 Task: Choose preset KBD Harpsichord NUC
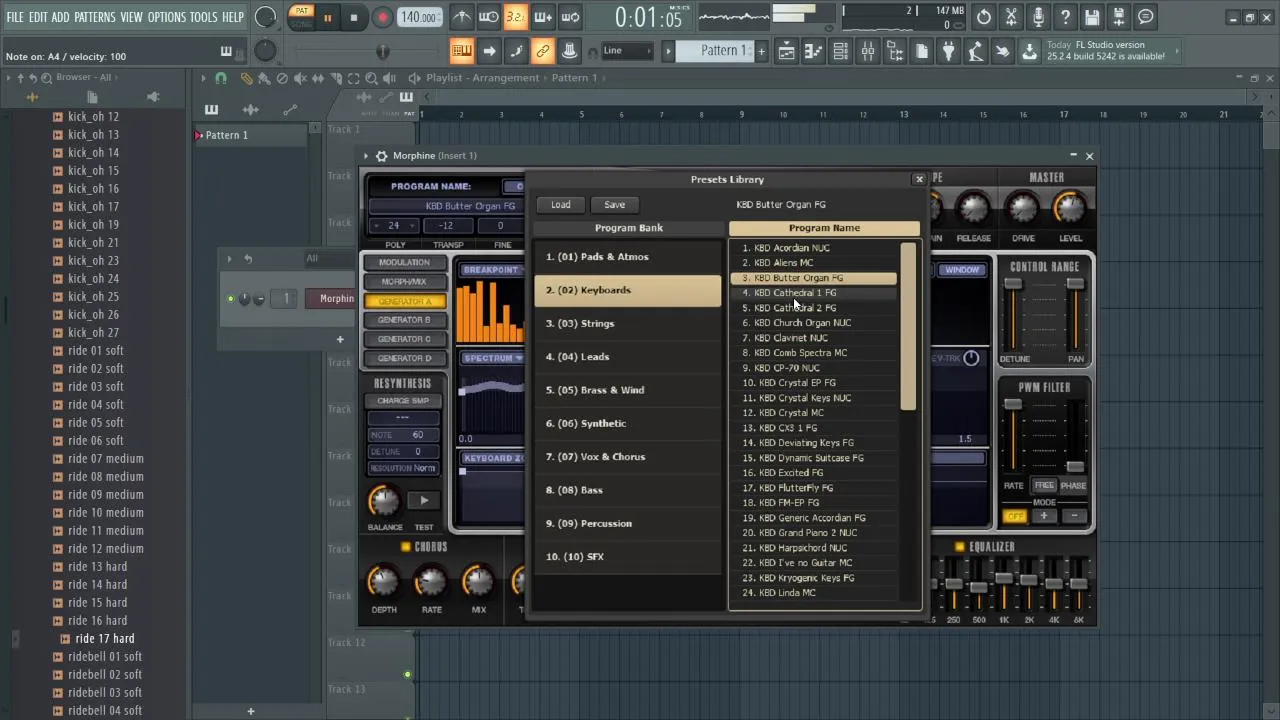point(814,548)
